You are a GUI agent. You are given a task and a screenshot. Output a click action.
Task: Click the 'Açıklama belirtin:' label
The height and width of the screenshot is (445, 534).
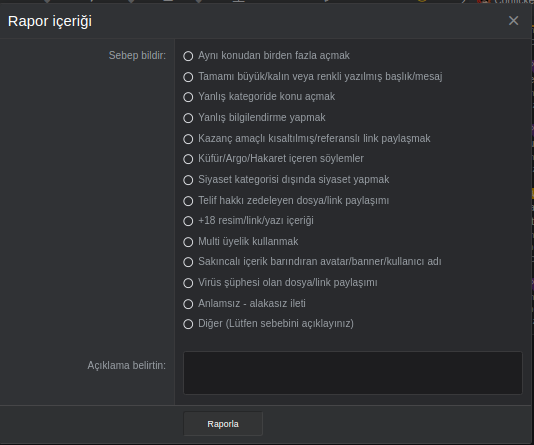click(x=127, y=365)
